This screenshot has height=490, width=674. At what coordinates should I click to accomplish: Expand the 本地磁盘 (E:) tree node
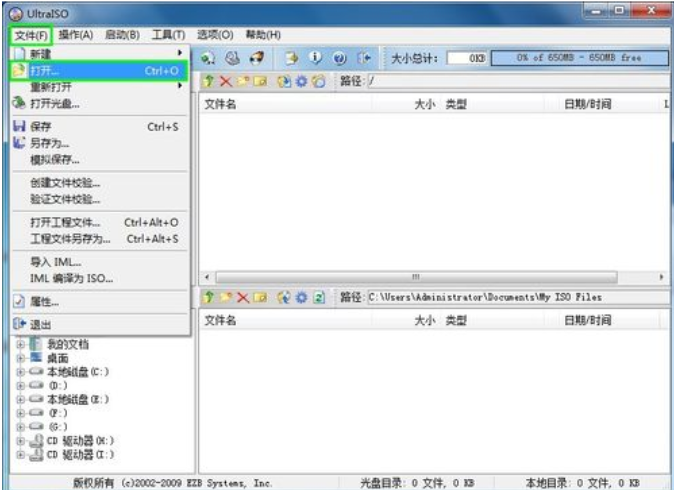20,399
